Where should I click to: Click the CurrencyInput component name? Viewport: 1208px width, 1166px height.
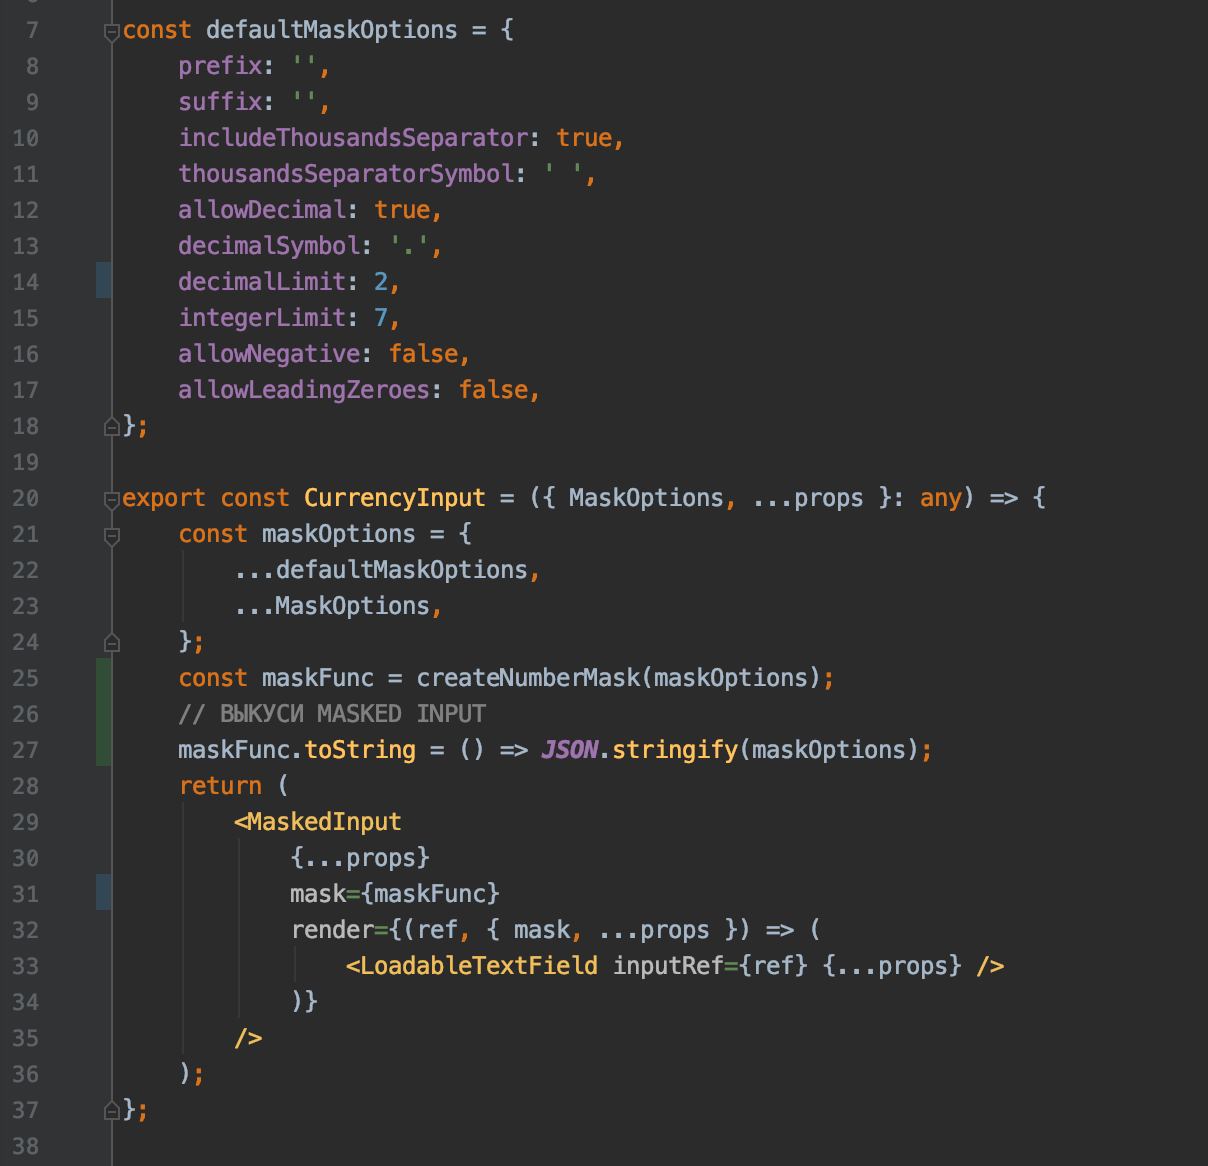pyautogui.click(x=395, y=498)
